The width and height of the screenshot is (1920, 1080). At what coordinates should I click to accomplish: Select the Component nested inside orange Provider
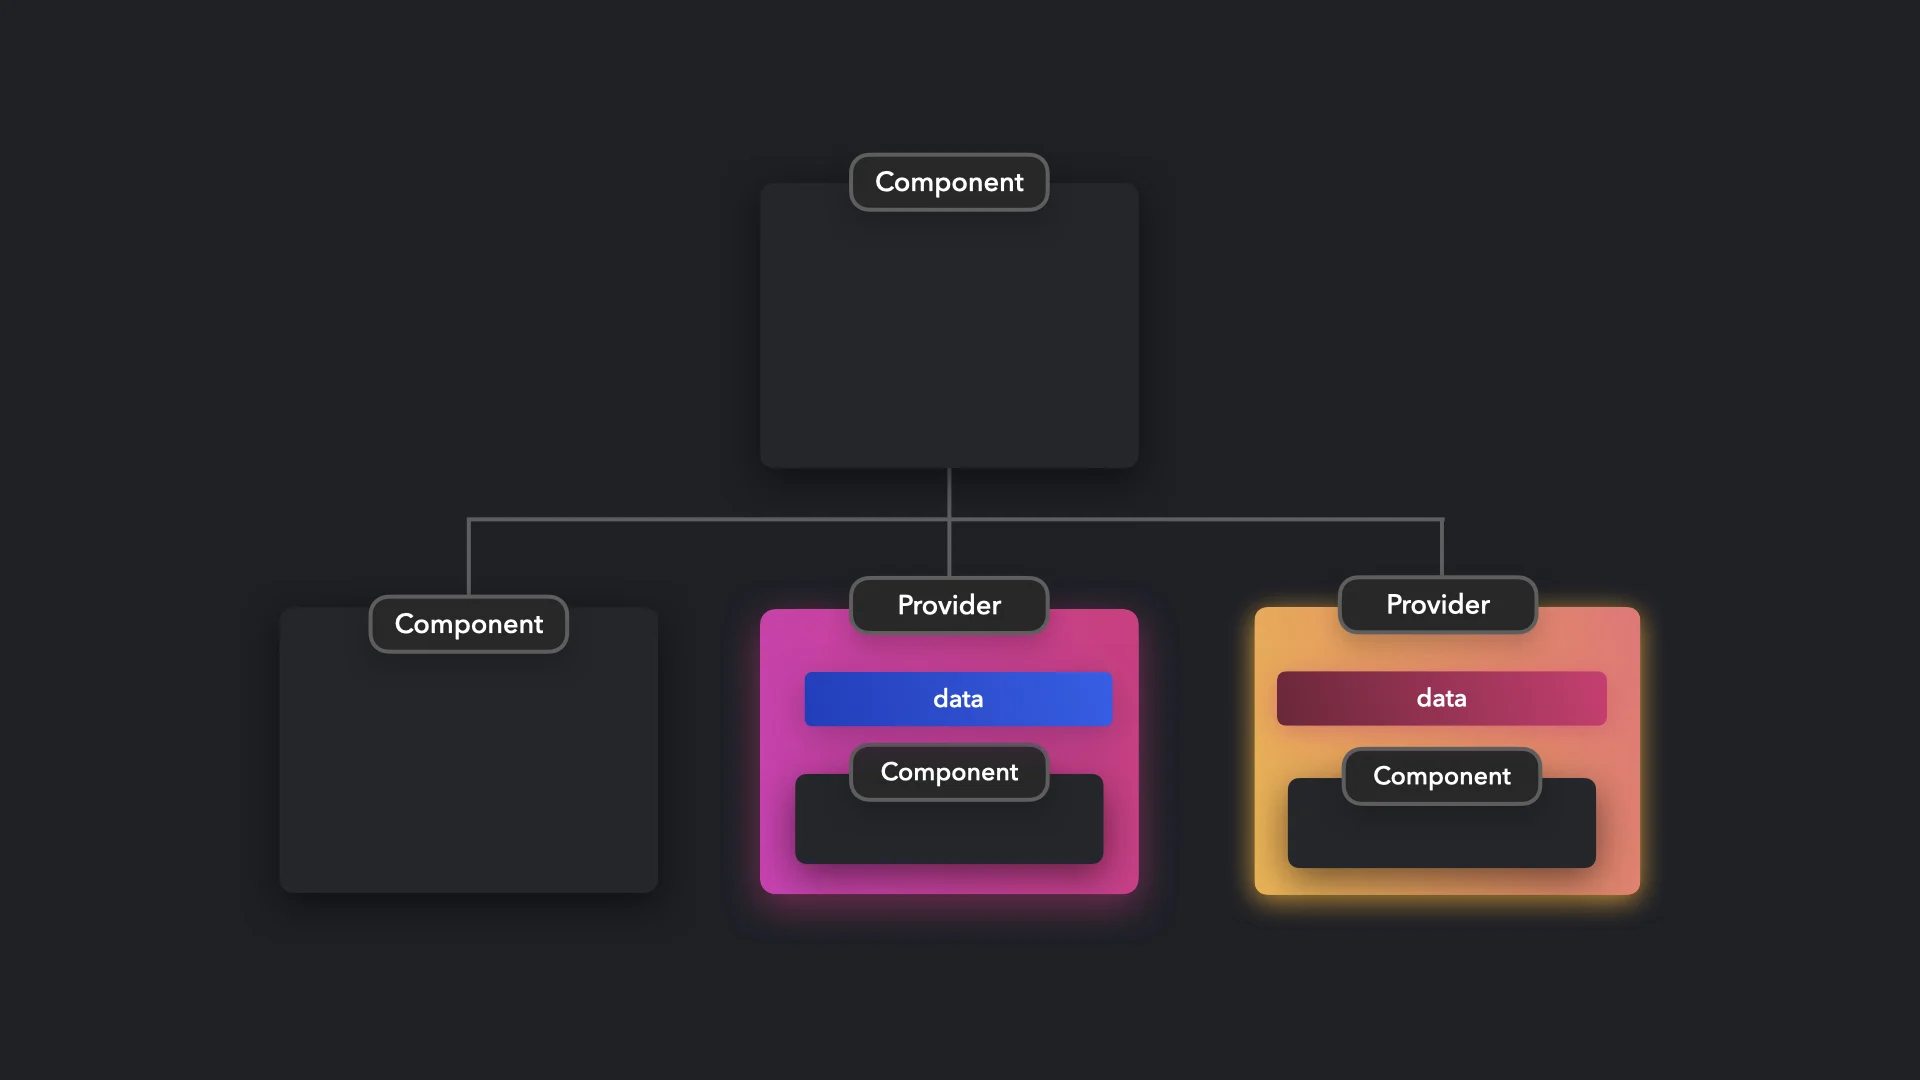(1441, 776)
